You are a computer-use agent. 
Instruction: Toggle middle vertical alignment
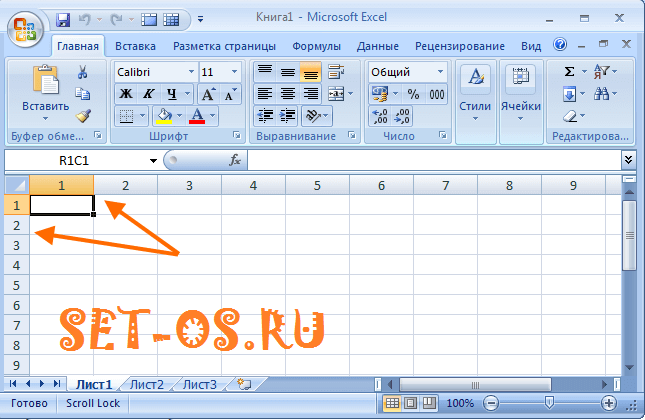[x=288, y=72]
